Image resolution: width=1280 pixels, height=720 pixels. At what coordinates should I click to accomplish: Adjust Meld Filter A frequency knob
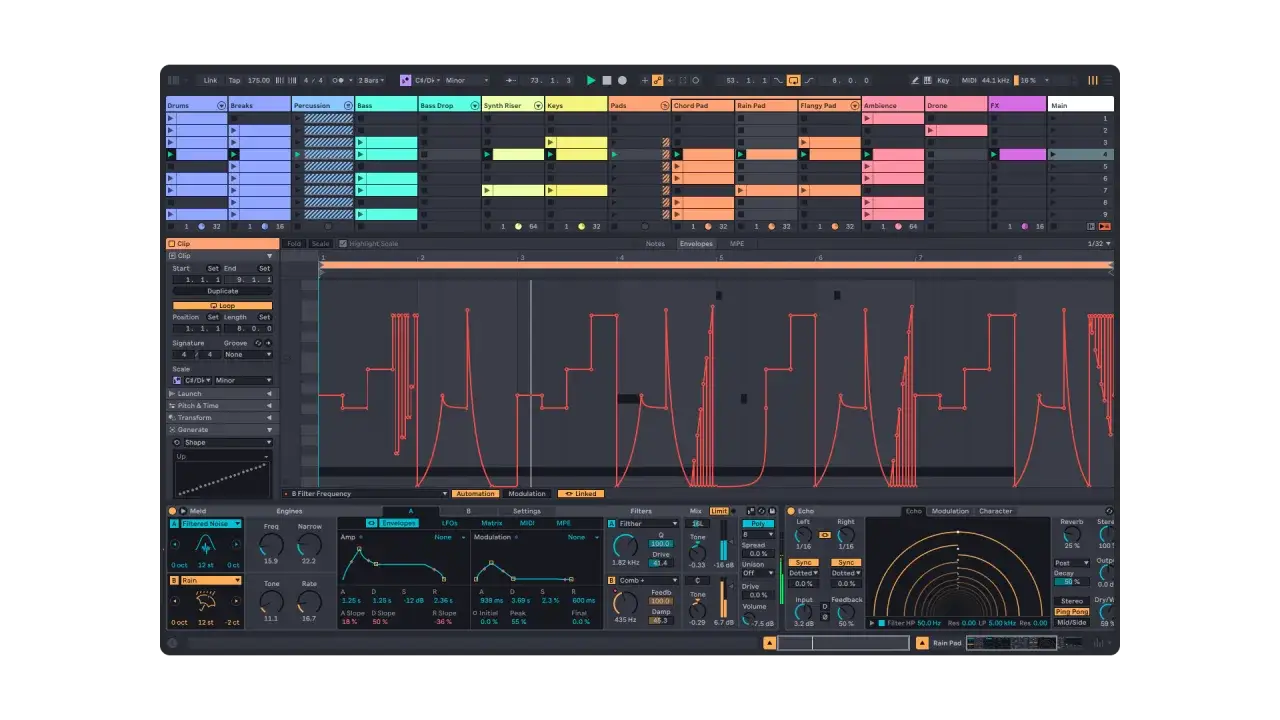click(625, 546)
